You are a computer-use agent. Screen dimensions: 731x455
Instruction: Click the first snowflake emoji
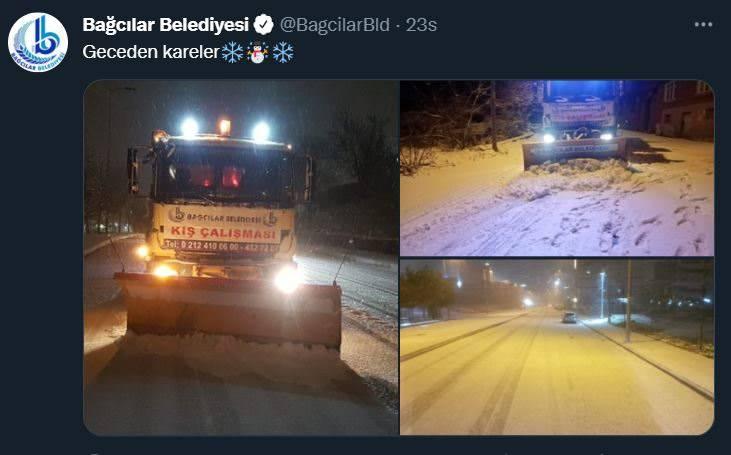click(232, 52)
